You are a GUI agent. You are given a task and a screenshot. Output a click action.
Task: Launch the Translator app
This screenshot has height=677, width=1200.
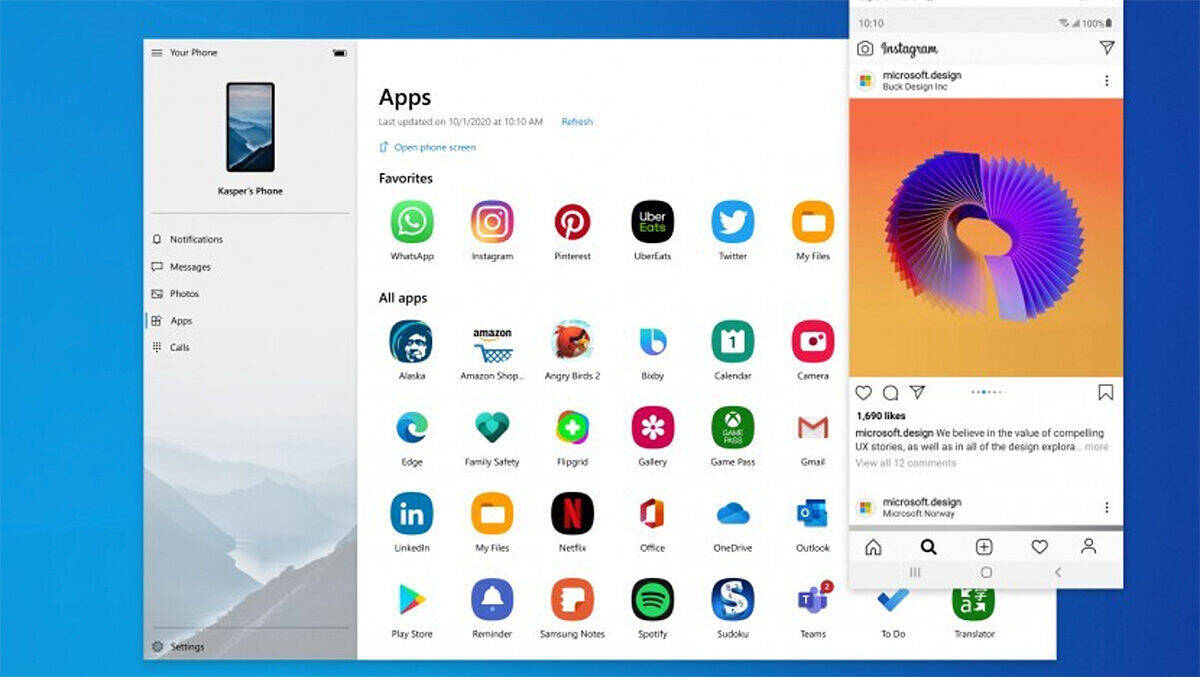click(973, 603)
